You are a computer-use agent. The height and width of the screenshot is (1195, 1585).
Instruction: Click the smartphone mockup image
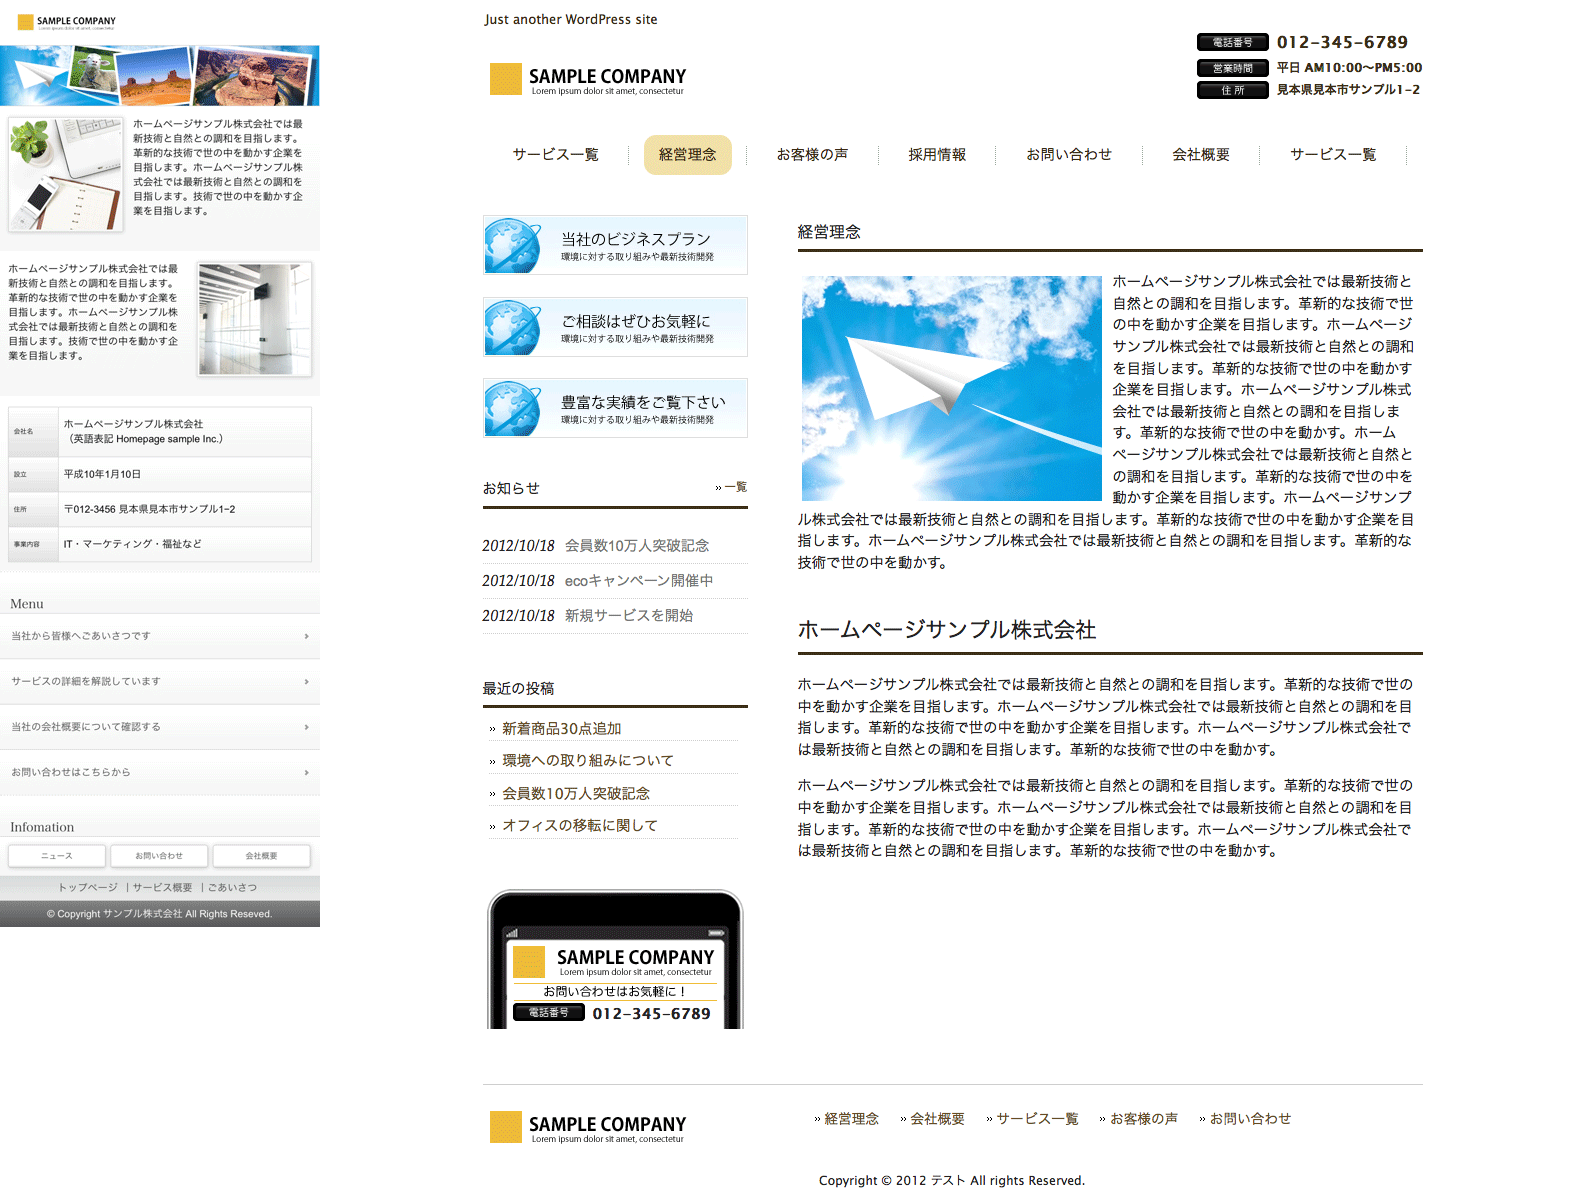pos(615,959)
